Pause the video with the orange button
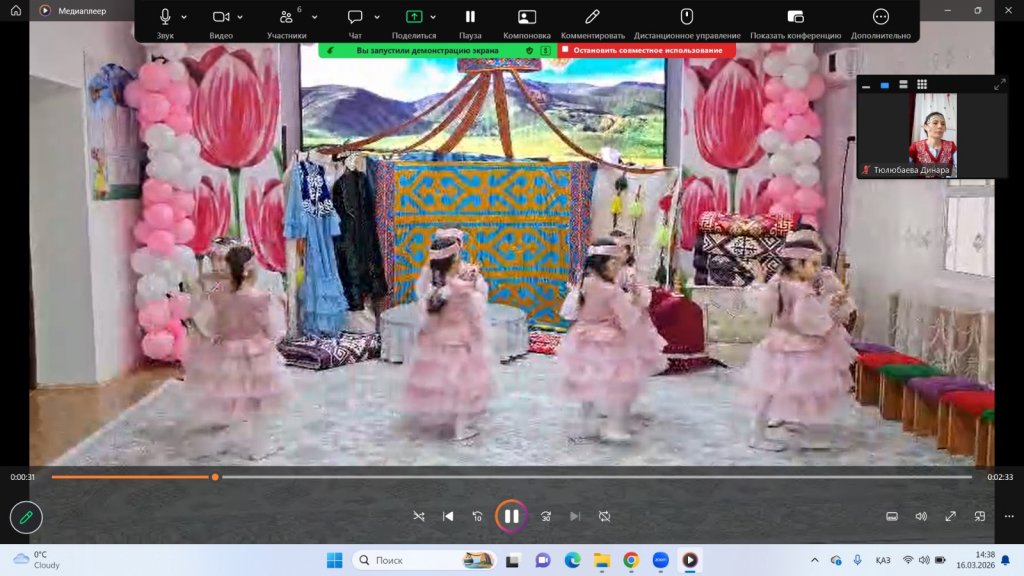This screenshot has height=576, width=1024. (x=511, y=516)
